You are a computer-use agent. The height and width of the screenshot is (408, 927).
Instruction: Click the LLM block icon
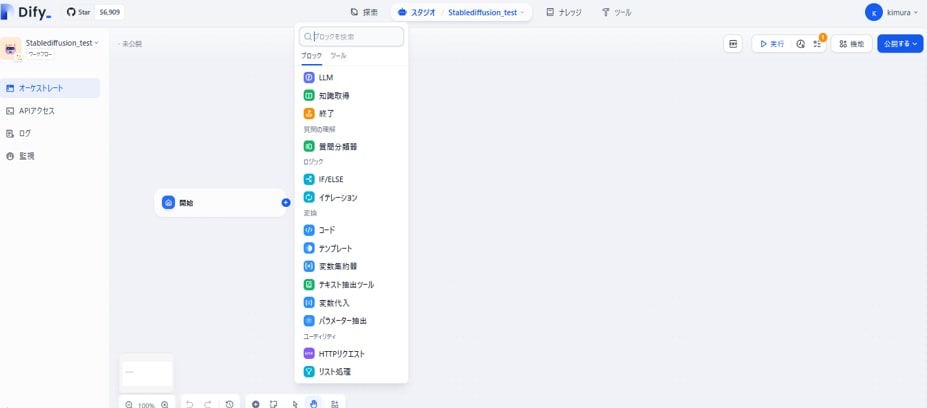[309, 77]
